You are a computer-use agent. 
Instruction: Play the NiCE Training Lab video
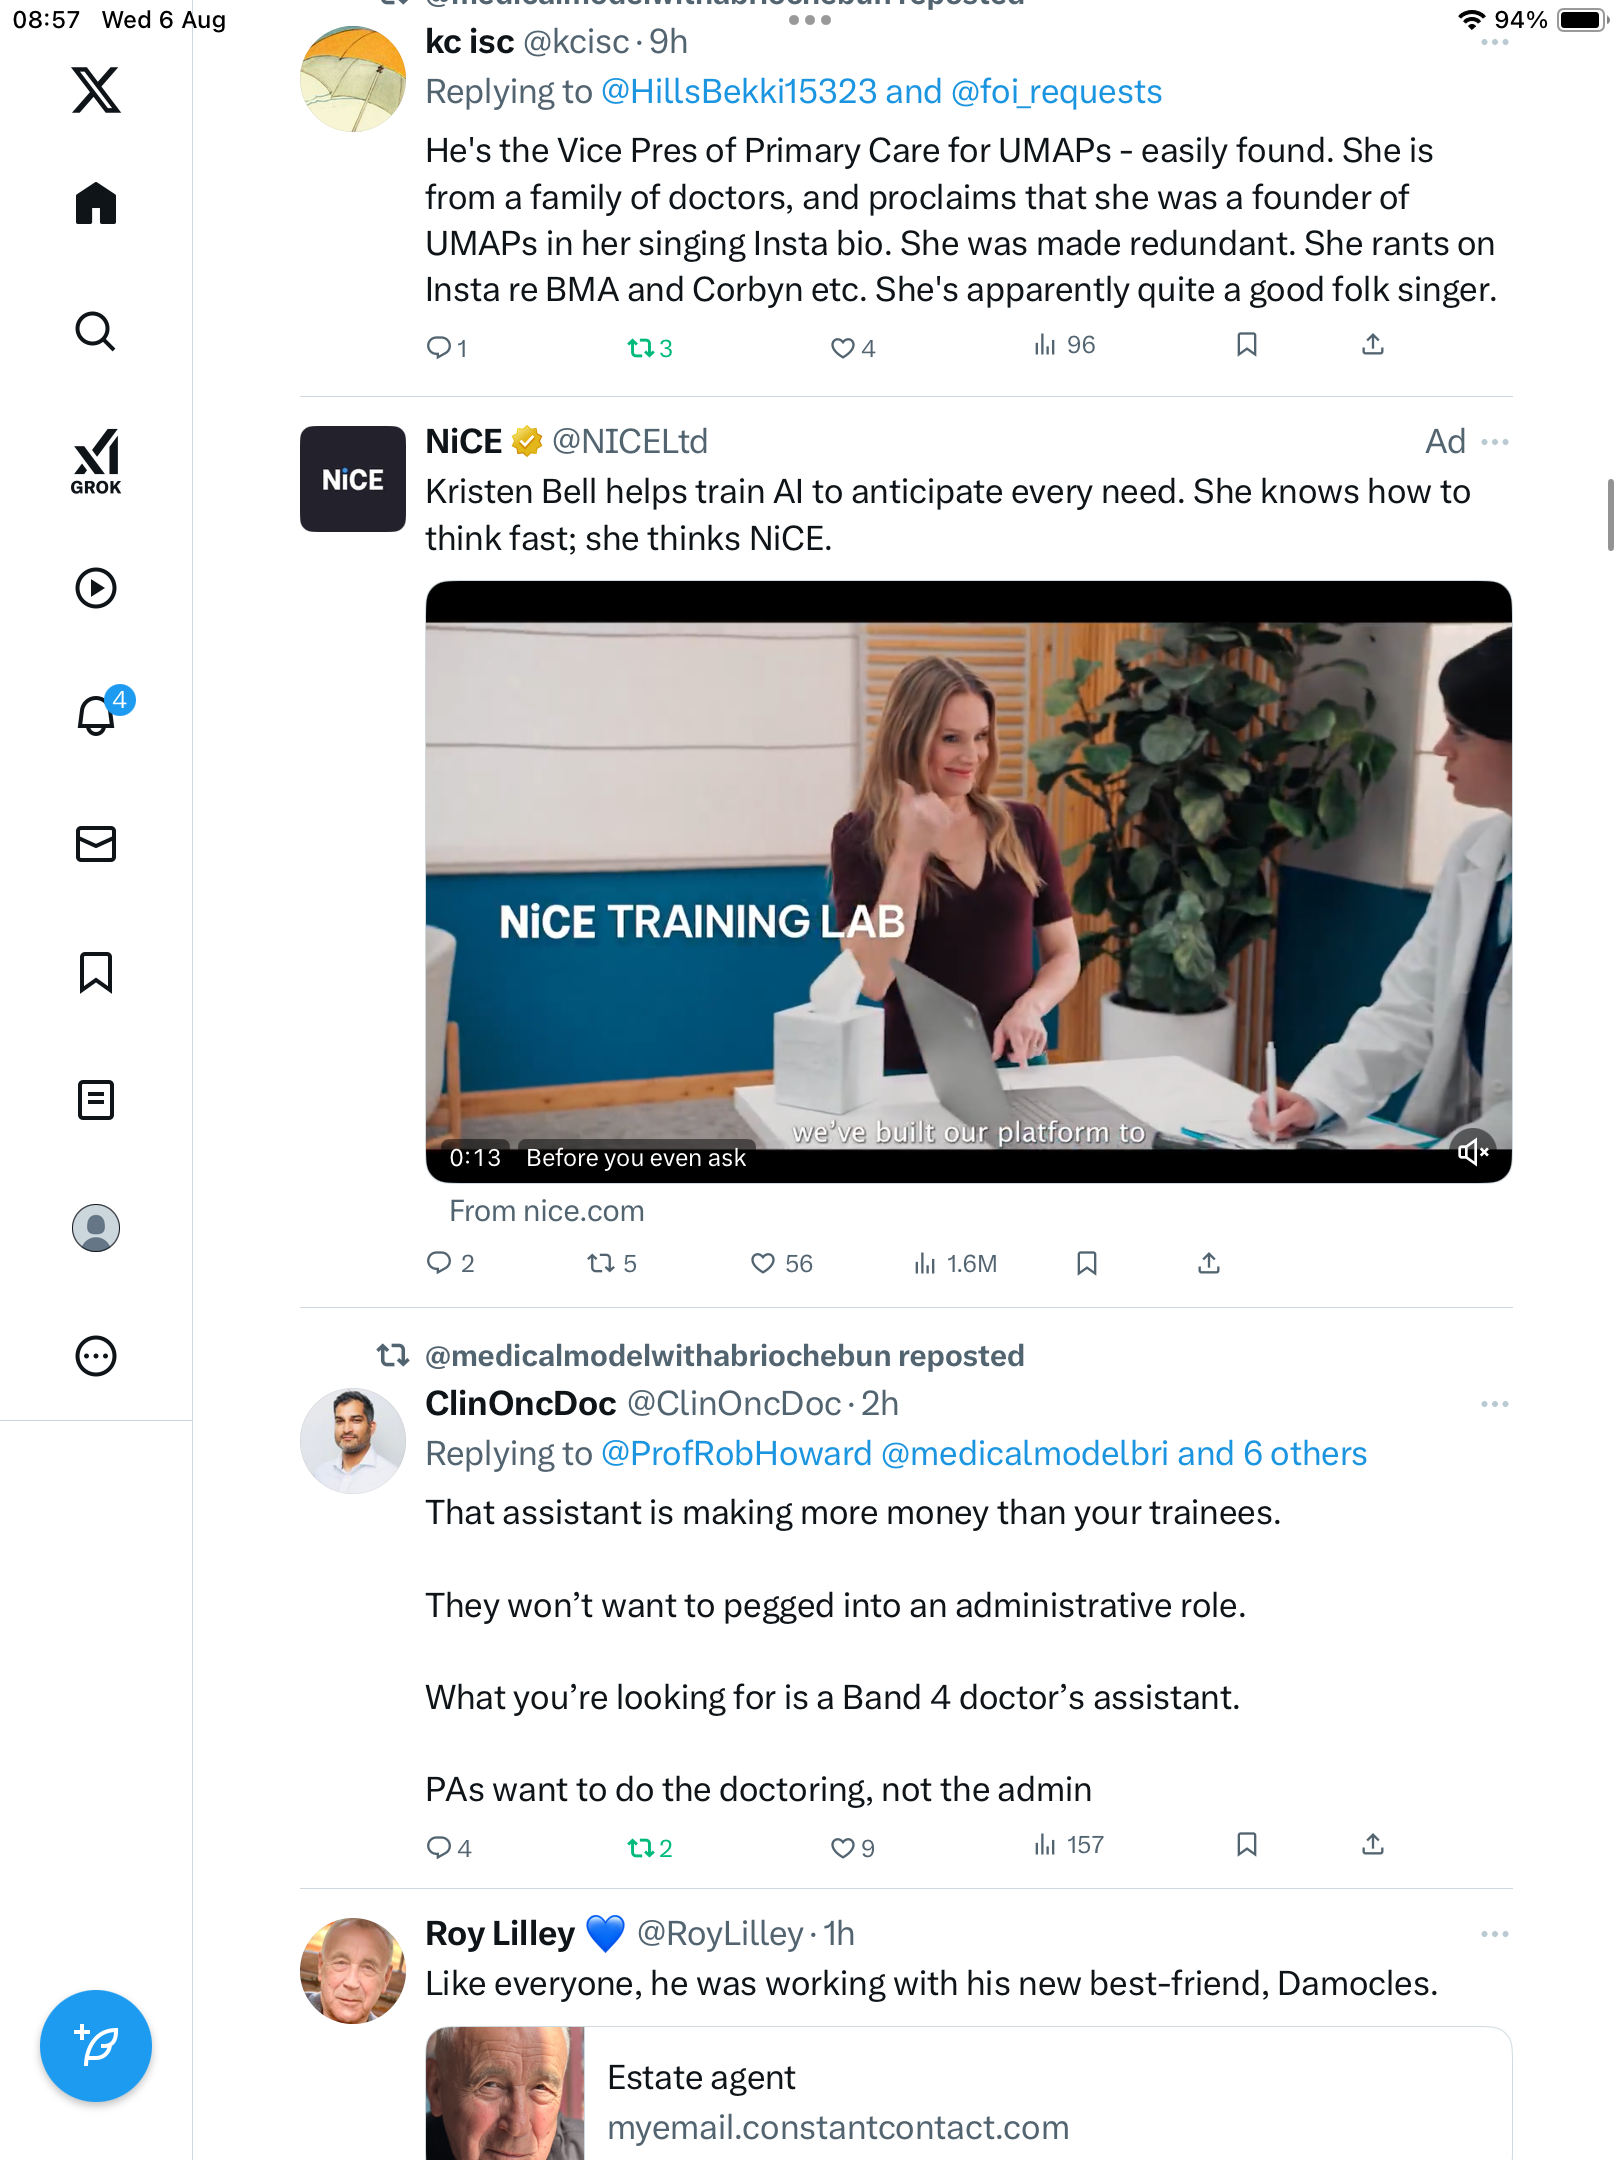(968, 880)
